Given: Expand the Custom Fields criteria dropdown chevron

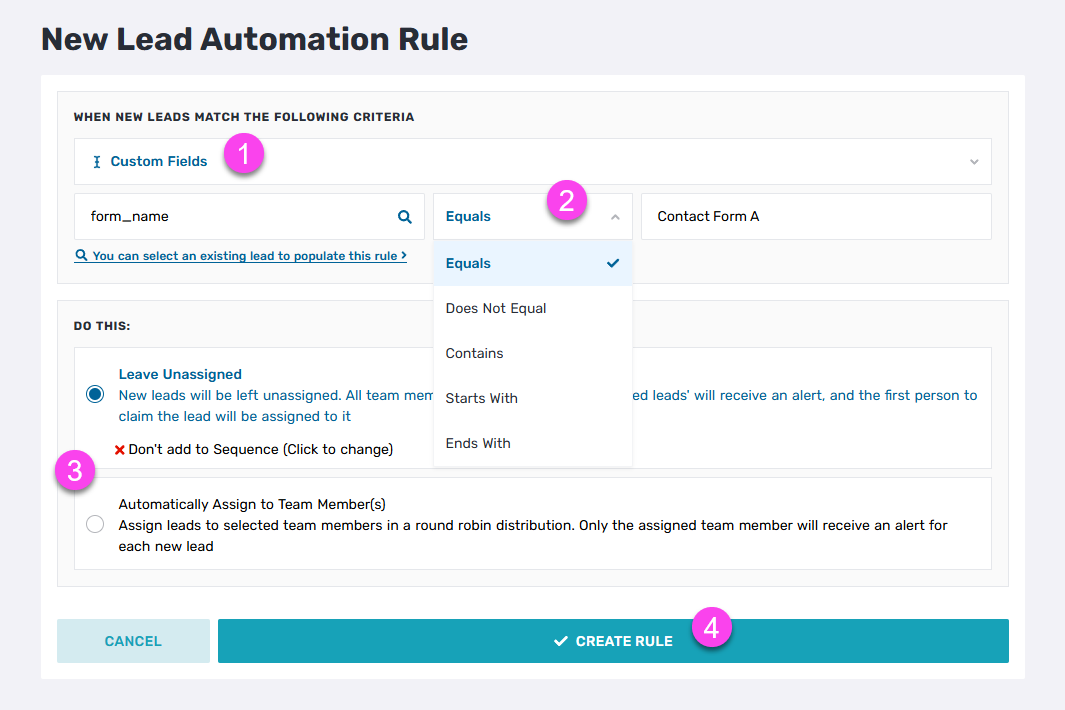Looking at the screenshot, I should 974,162.
